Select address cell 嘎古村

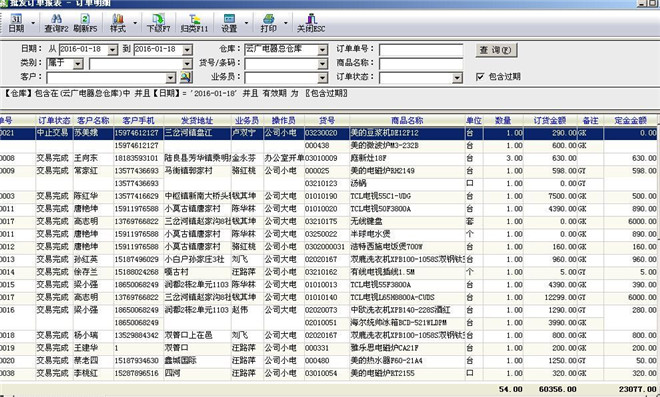tap(197, 272)
